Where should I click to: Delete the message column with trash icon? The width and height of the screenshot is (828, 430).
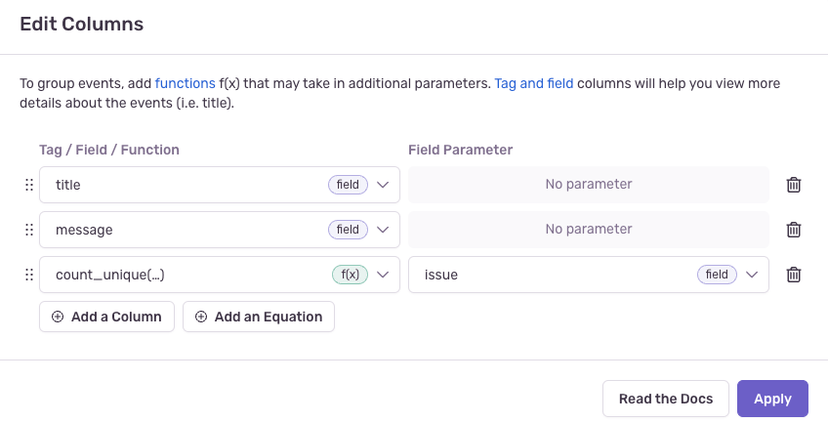pyautogui.click(x=793, y=230)
